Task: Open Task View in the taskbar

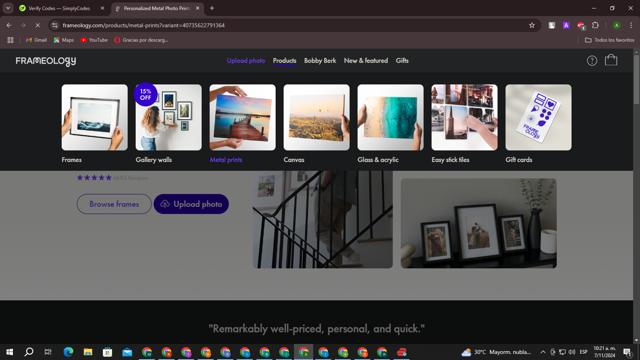Action: (x=48, y=352)
